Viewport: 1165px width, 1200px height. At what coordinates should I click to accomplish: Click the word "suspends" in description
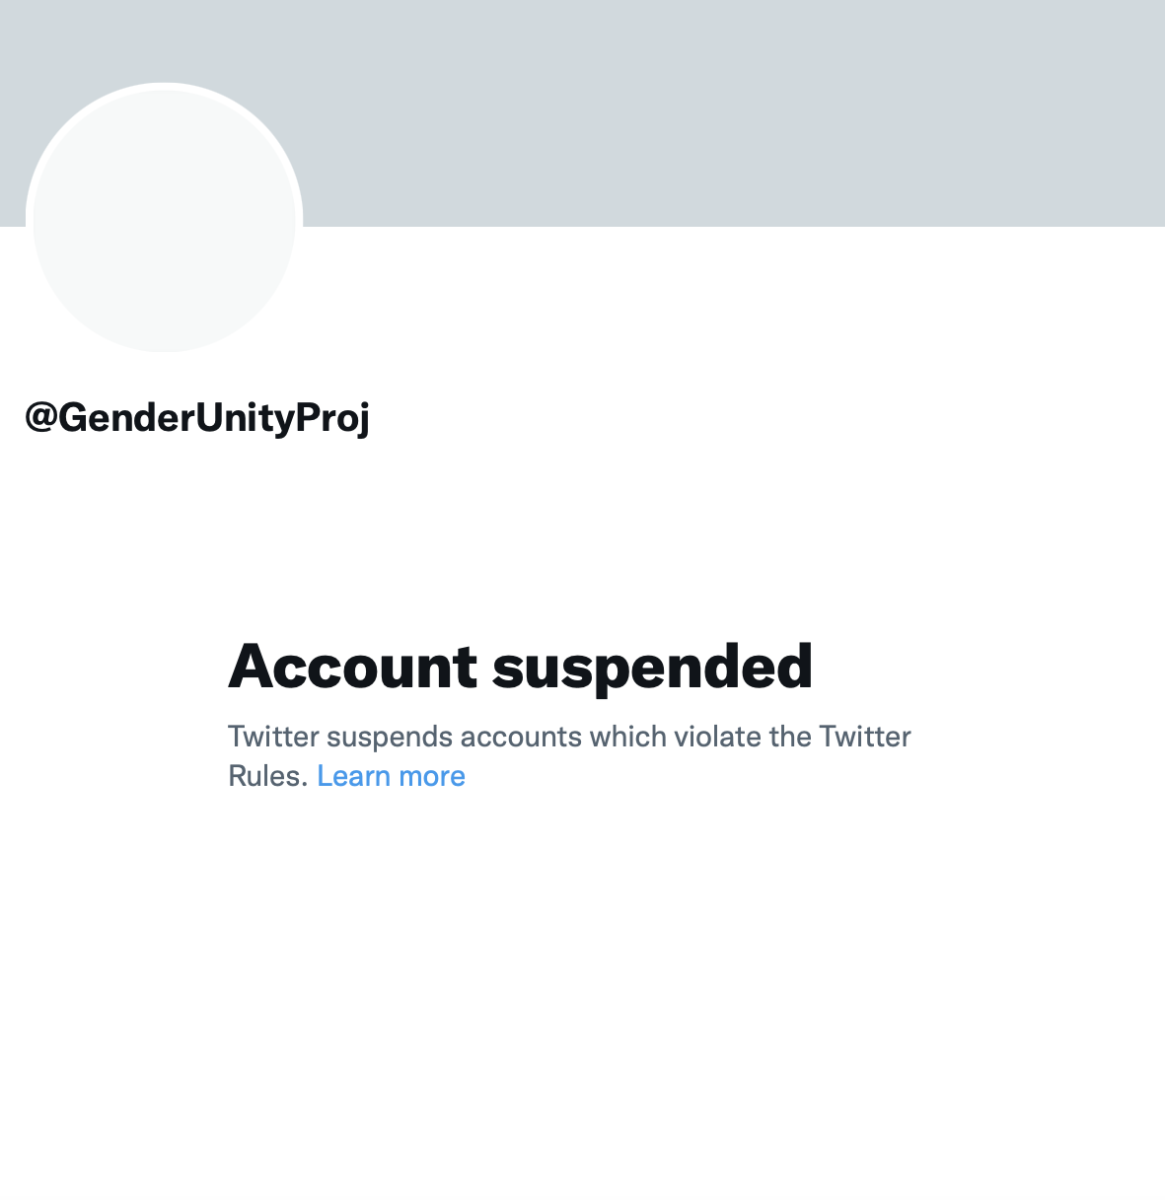(x=390, y=738)
